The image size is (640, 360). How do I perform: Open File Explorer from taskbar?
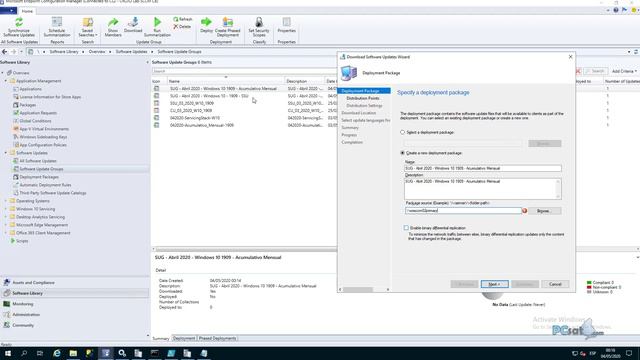[73, 353]
